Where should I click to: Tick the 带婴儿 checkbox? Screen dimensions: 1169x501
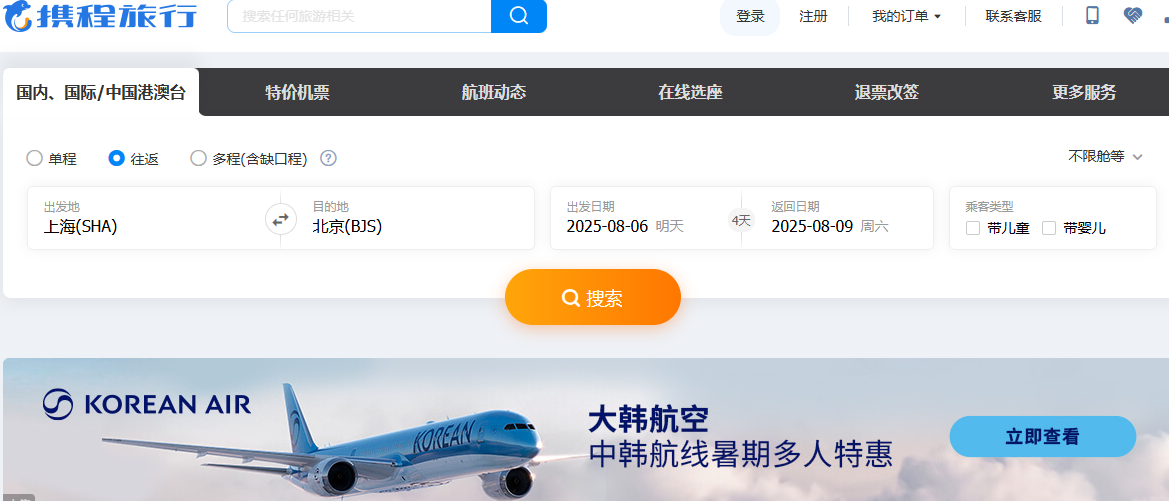1074,228
